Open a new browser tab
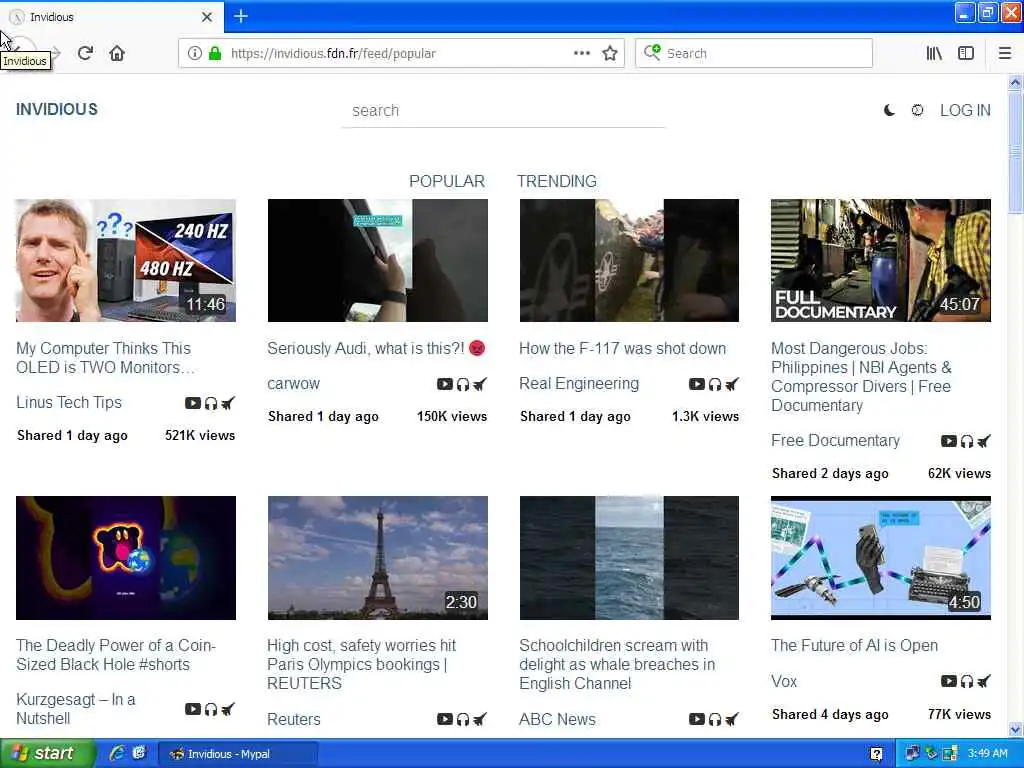This screenshot has width=1024, height=768. pyautogui.click(x=240, y=16)
